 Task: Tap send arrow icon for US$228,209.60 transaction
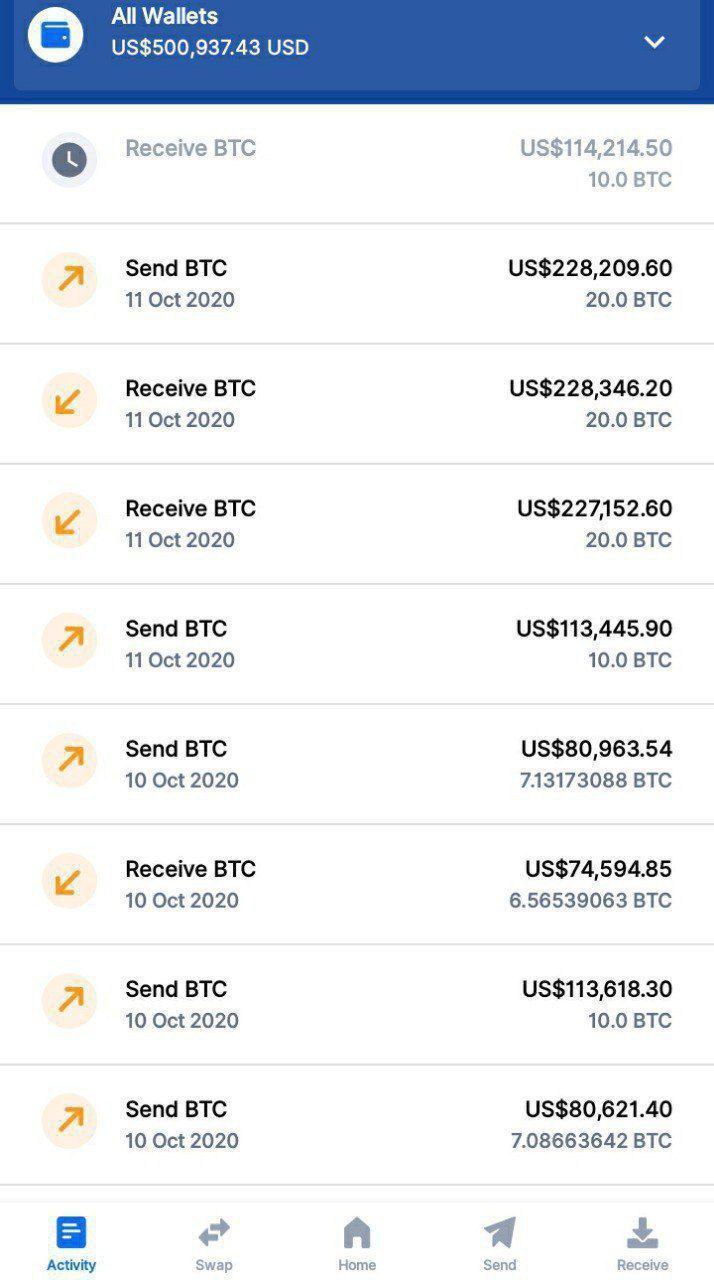click(69, 280)
